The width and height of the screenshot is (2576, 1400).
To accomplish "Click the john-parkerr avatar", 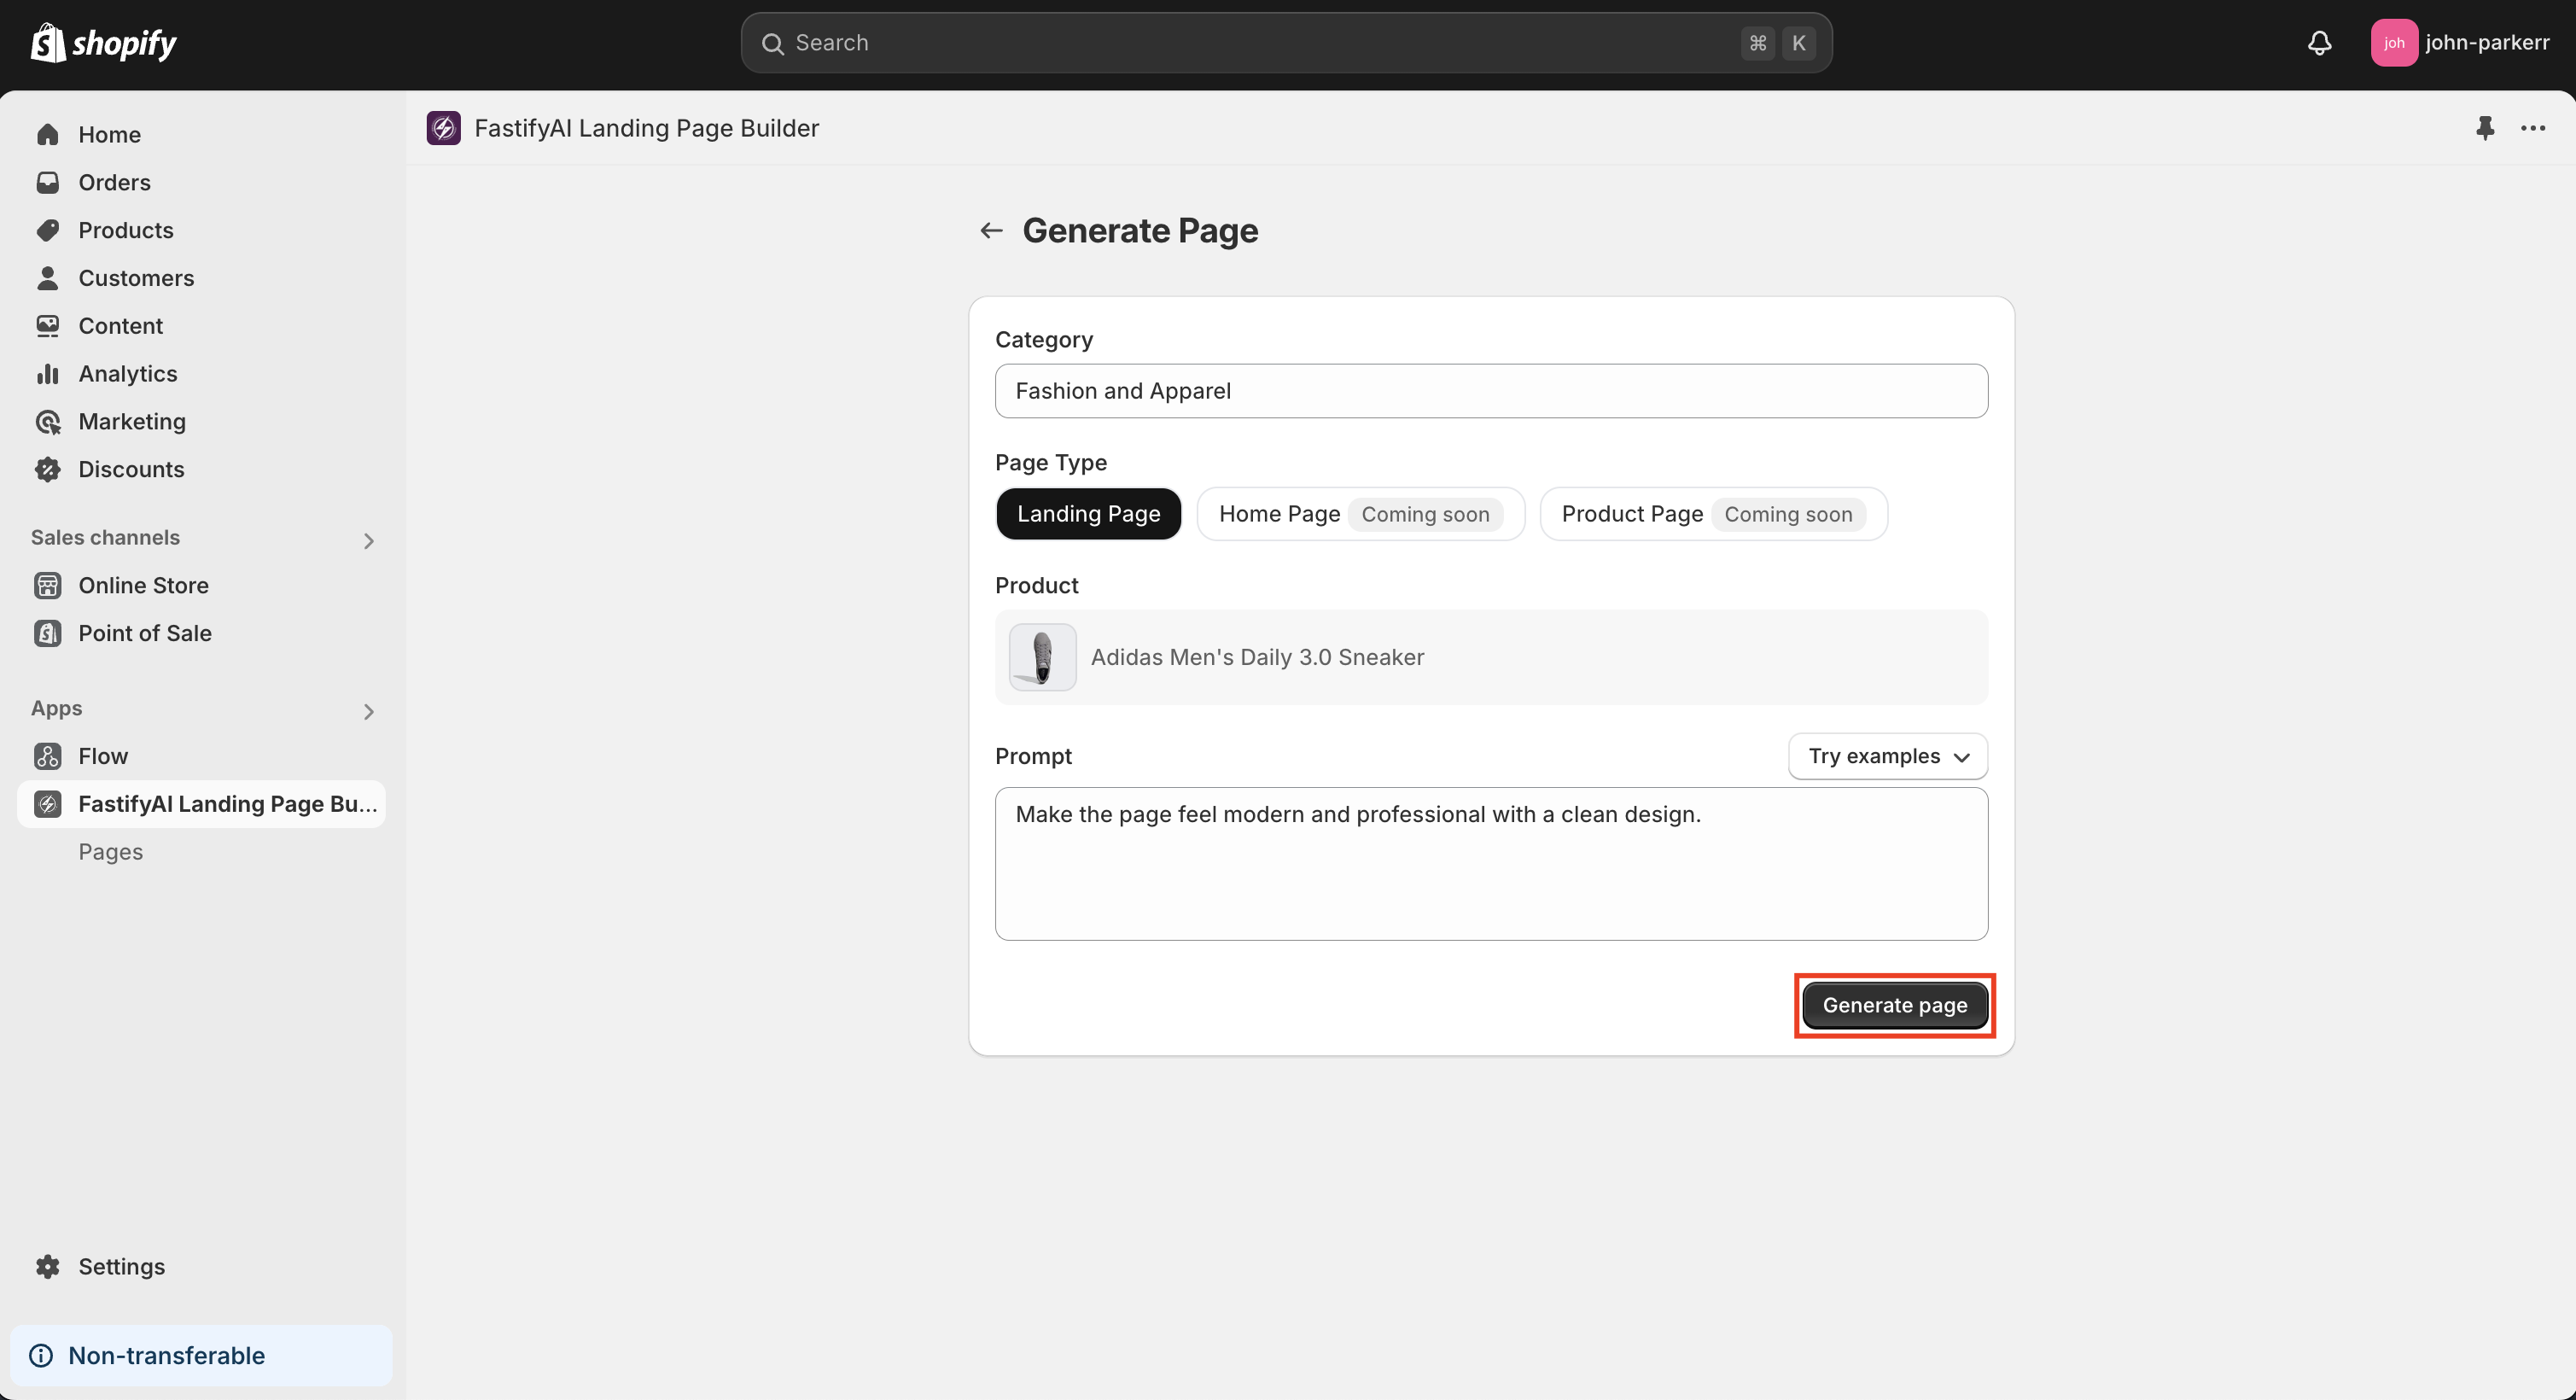I will coord(2394,43).
